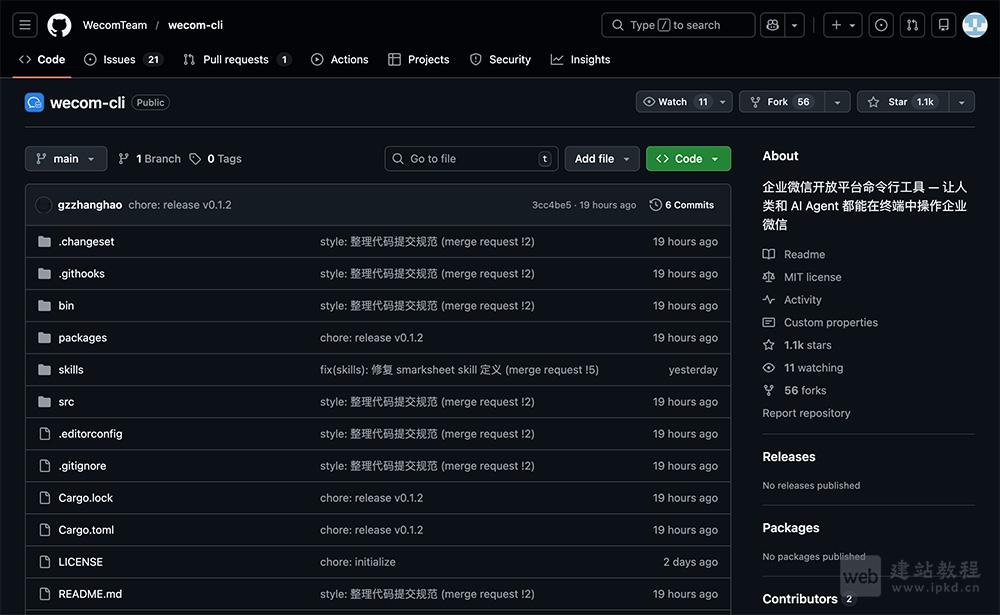Open the Report repository link

pos(806,412)
